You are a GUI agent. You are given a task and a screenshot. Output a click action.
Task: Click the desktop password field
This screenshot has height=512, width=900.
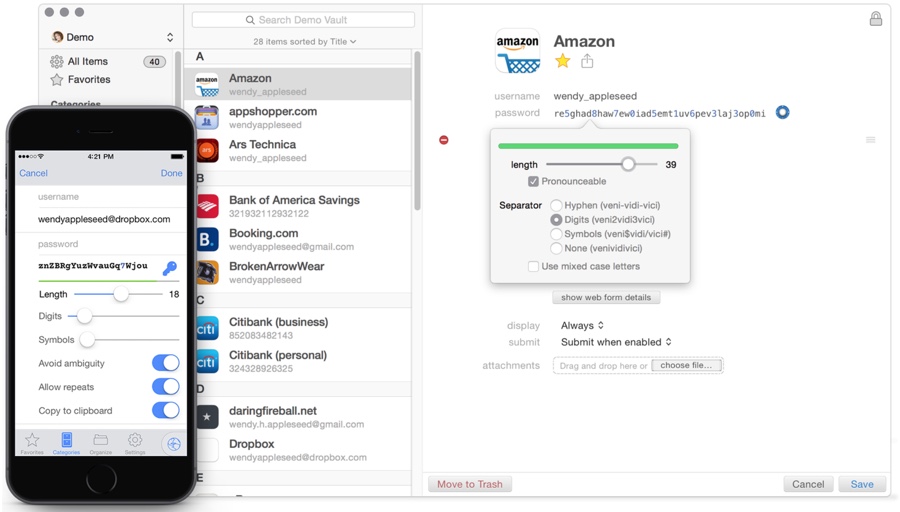point(660,113)
